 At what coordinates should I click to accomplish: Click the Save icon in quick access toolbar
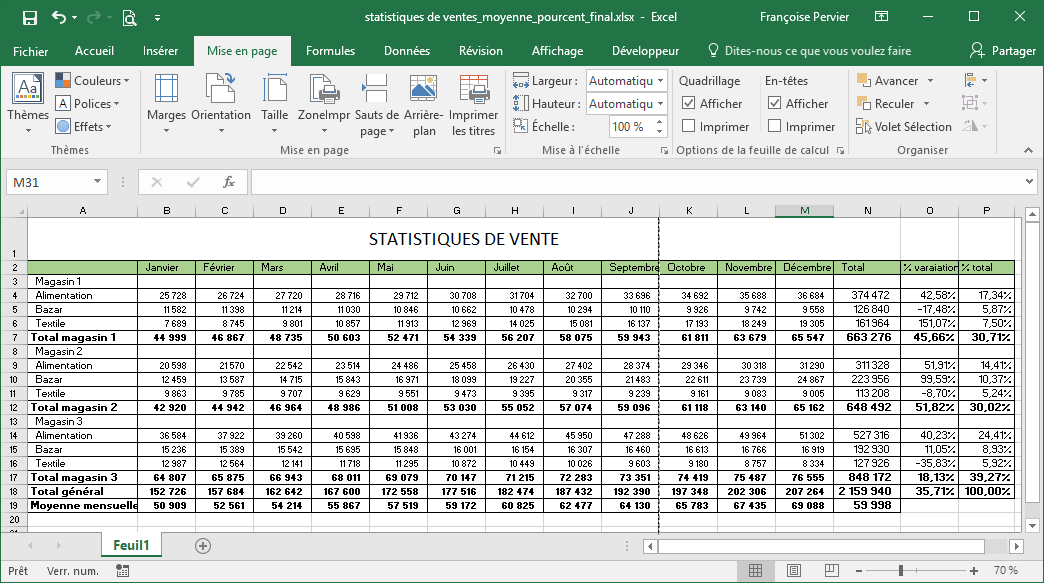click(29, 18)
